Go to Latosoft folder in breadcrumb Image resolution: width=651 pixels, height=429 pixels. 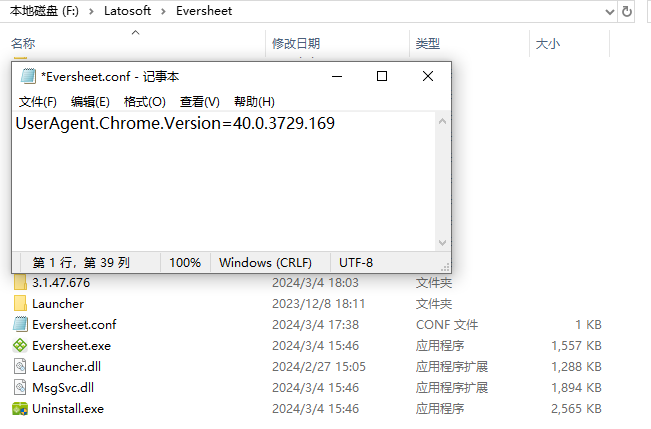(127, 11)
